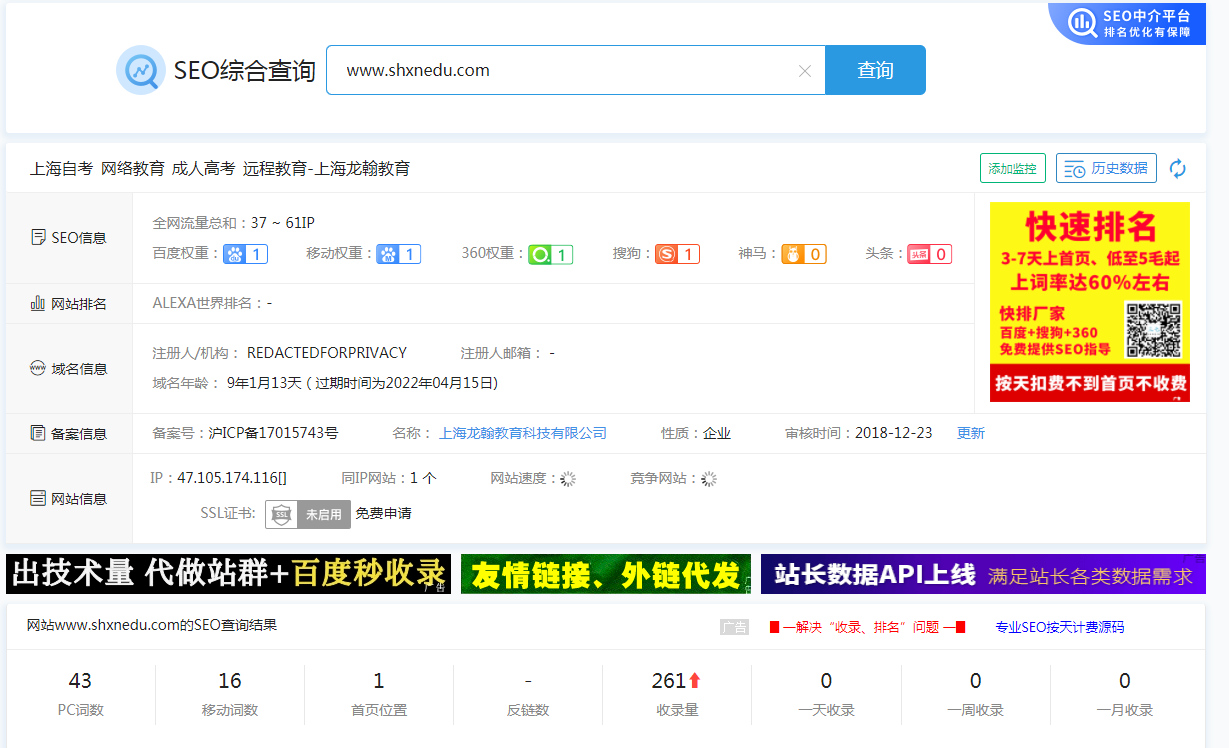Click the 反链数 dash value

[528, 681]
